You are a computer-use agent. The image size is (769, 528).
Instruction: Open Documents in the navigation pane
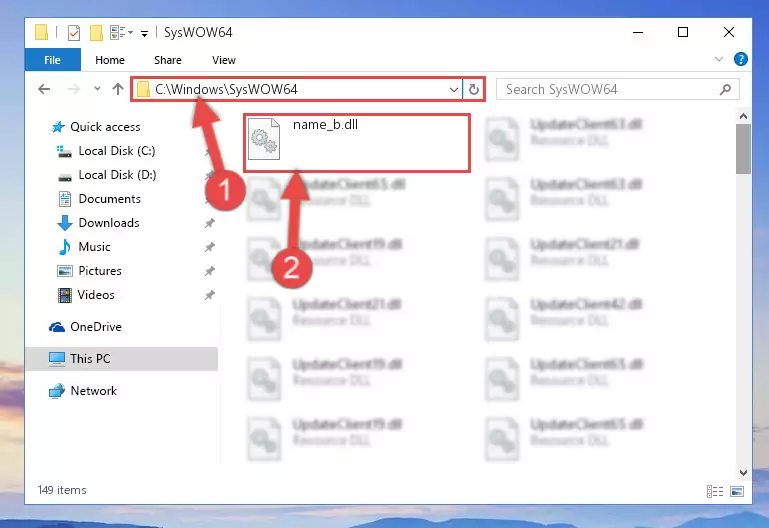click(109, 199)
